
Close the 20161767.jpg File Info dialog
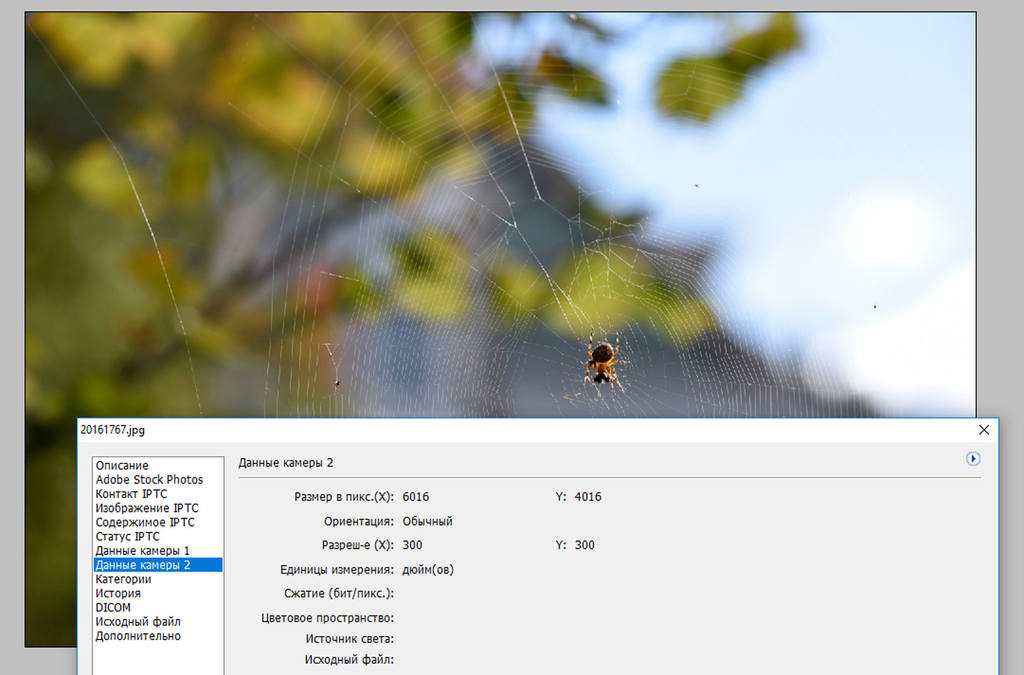click(984, 430)
